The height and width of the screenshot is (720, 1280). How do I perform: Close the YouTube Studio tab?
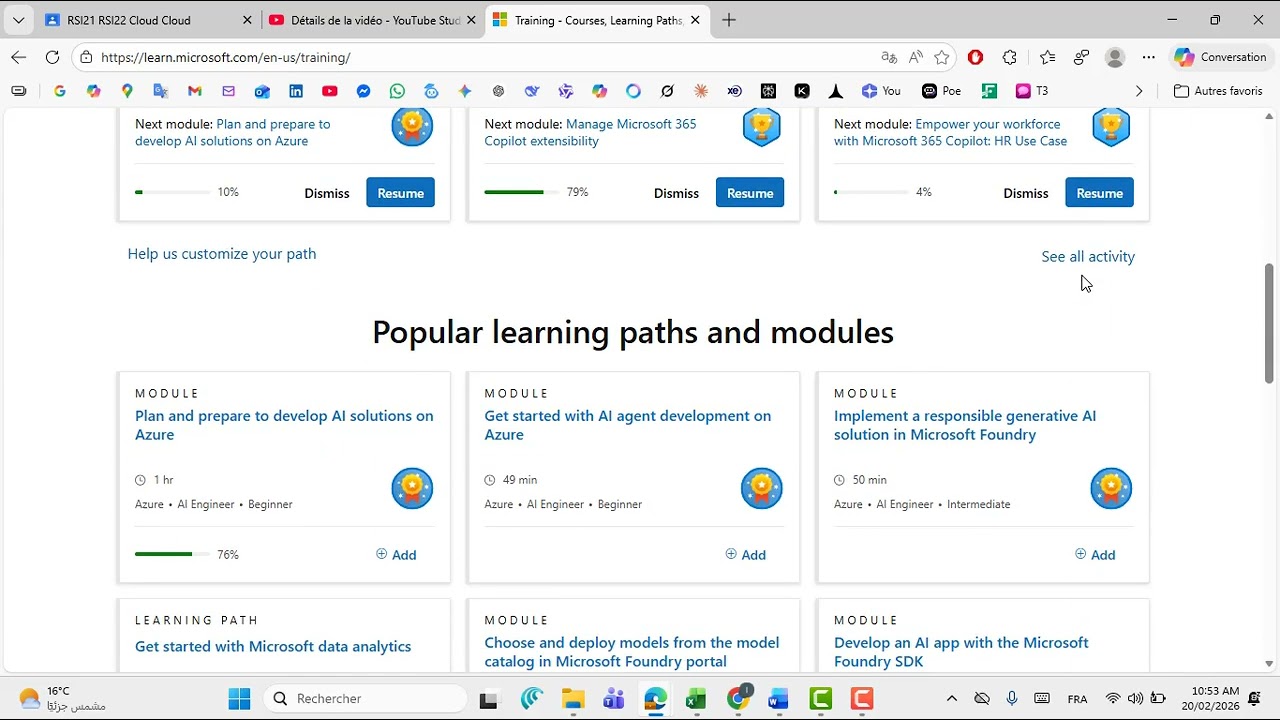pos(471,20)
